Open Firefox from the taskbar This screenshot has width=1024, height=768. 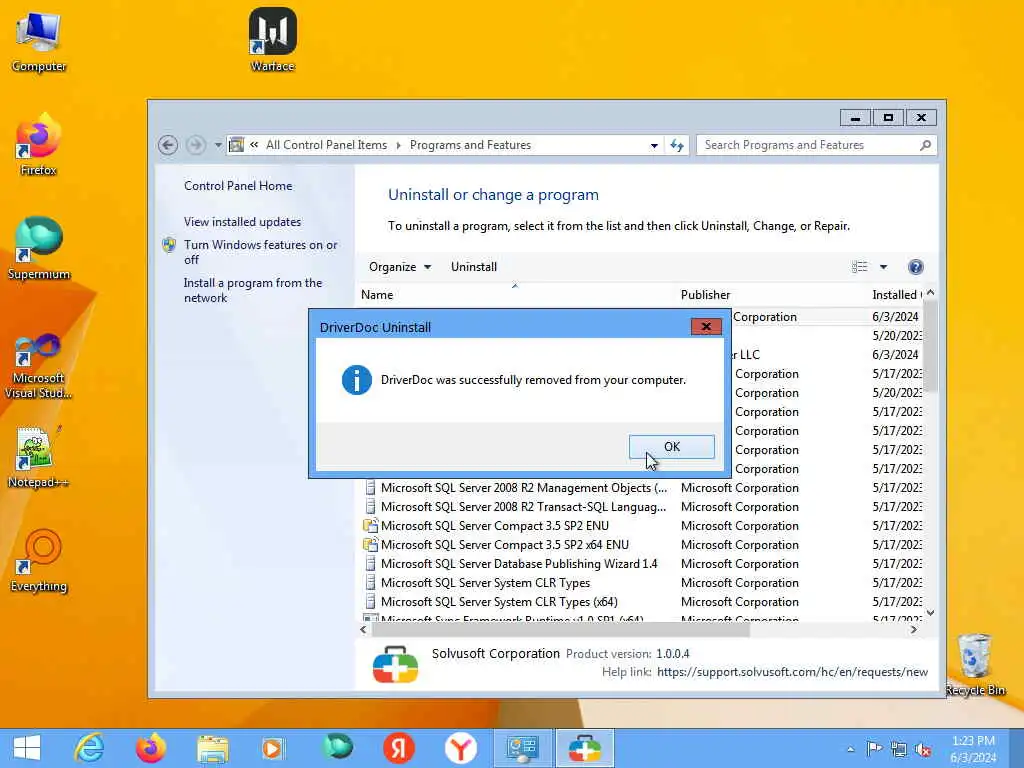tap(151, 748)
